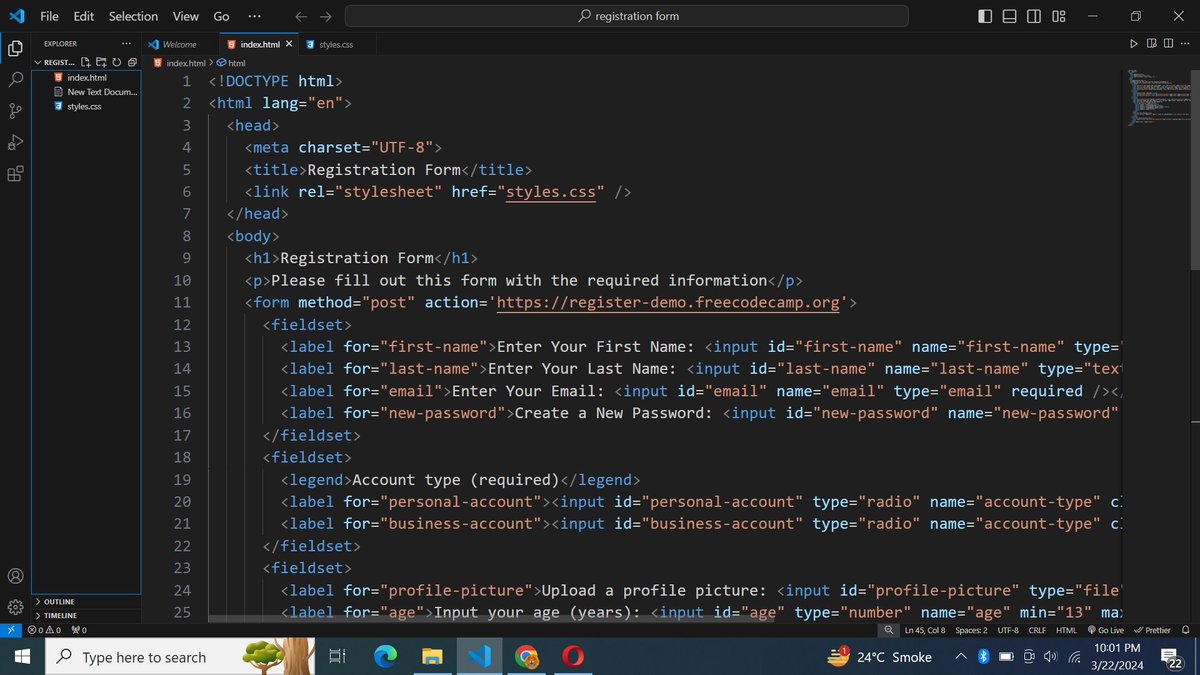Open the Run and Debug view
Image resolution: width=1200 pixels, height=675 pixels.
[15, 142]
